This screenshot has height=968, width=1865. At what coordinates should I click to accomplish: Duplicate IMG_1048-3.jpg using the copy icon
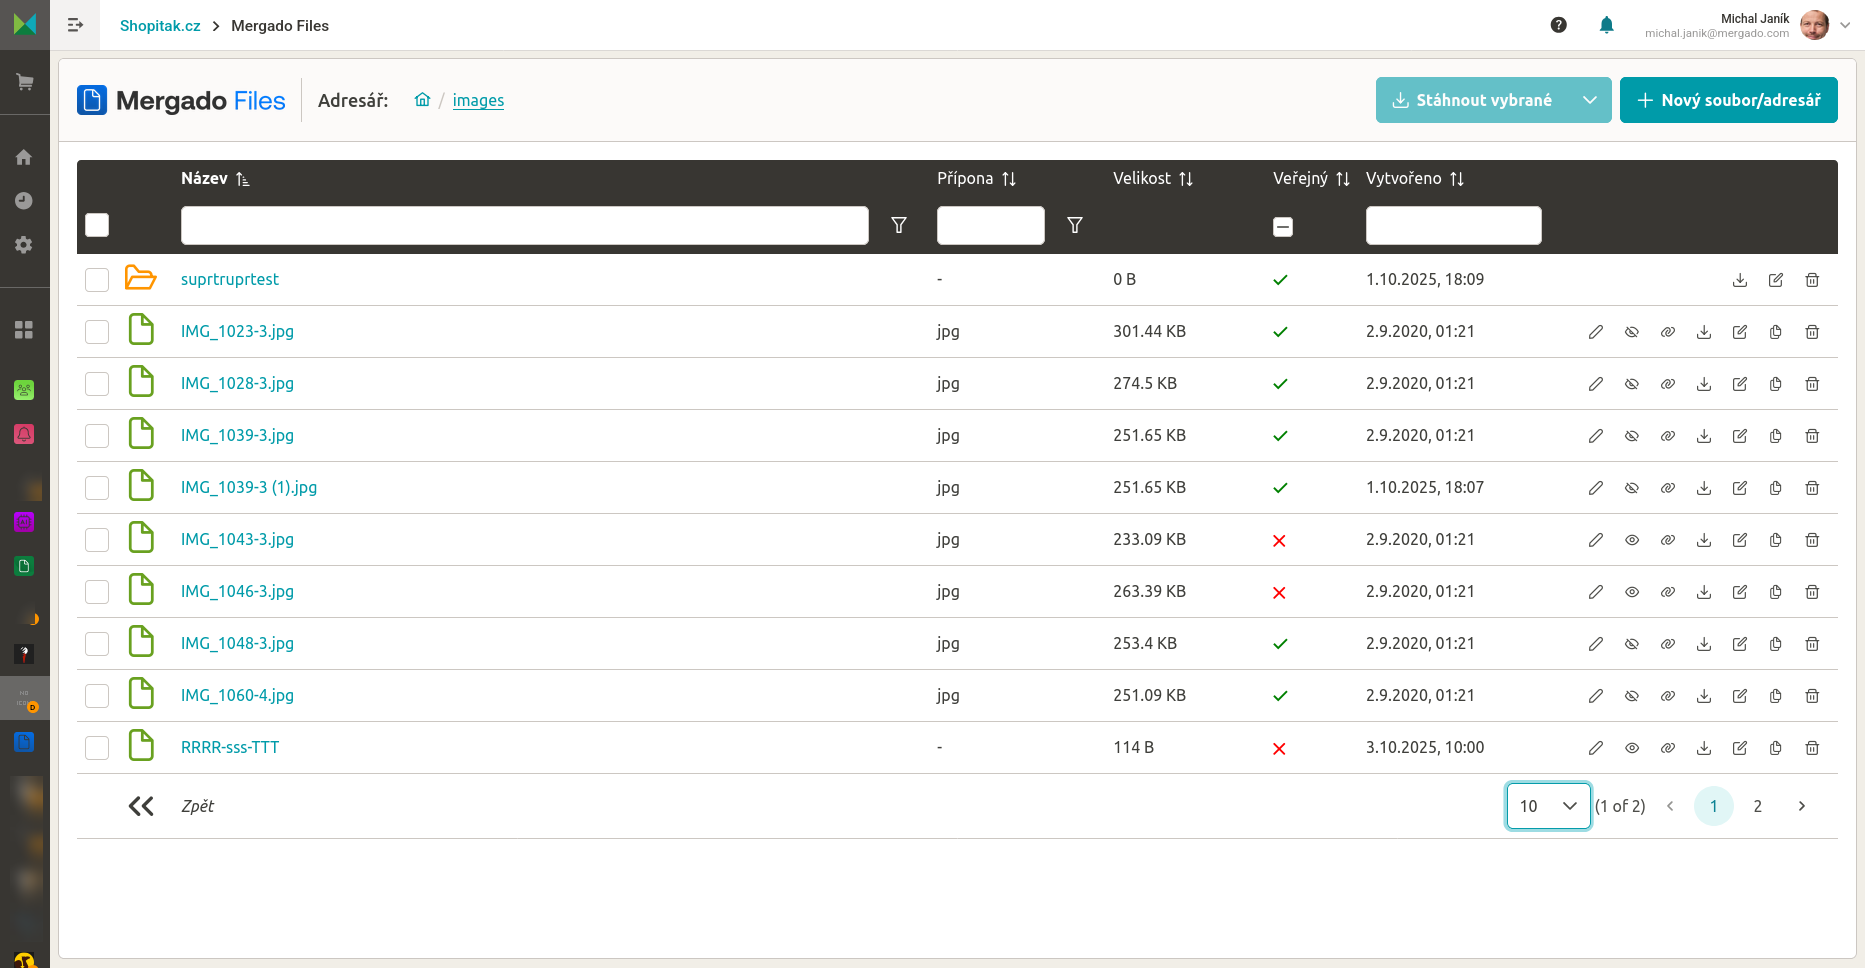point(1775,644)
